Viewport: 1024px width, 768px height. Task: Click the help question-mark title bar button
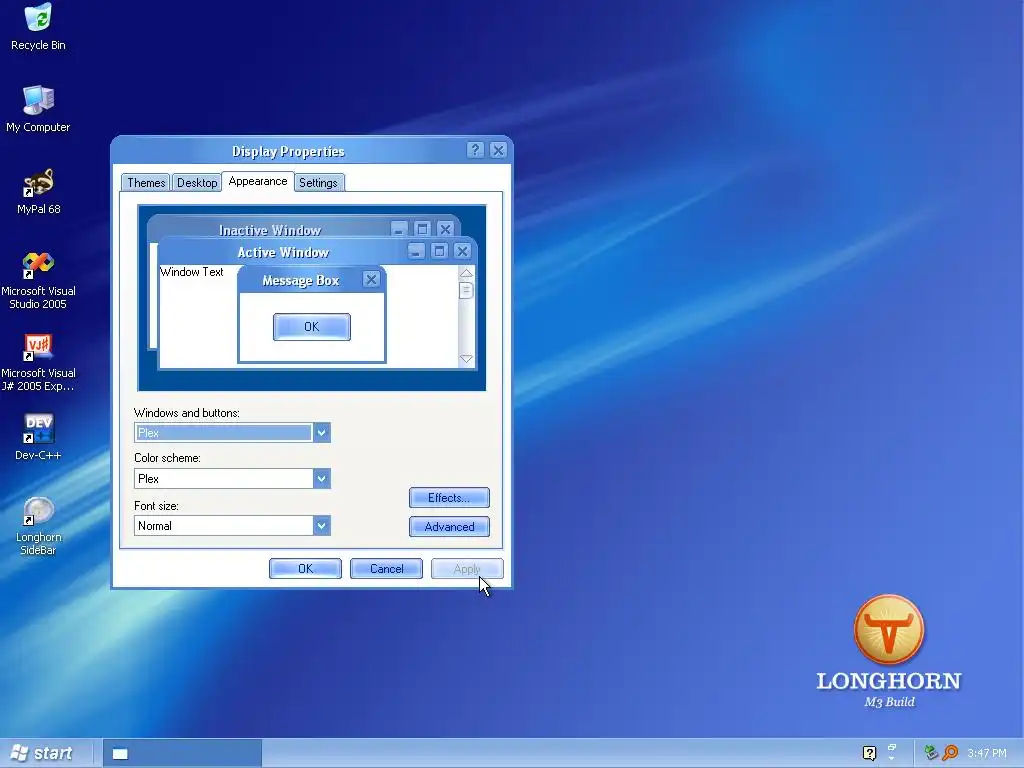[475, 150]
